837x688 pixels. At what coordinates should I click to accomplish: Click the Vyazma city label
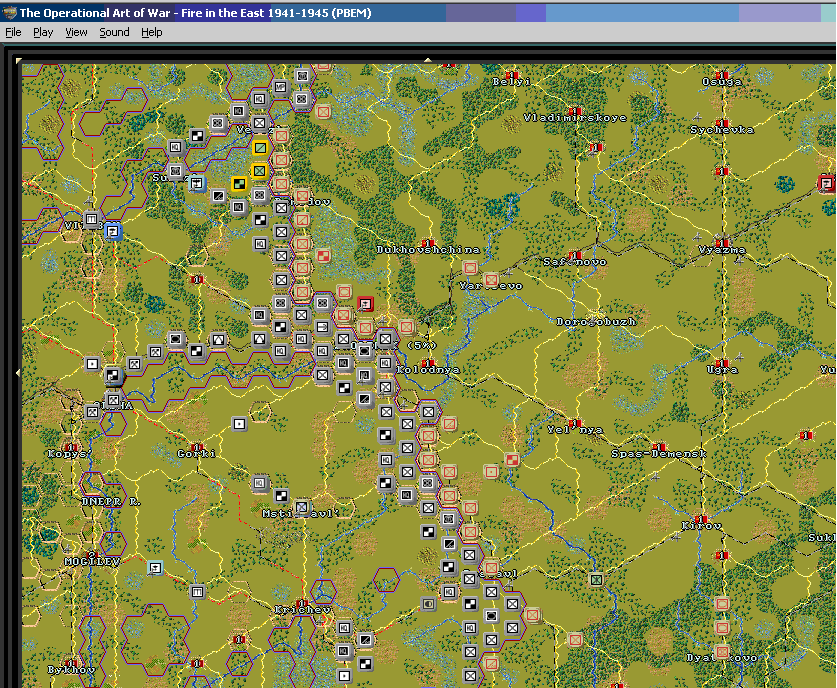722,249
